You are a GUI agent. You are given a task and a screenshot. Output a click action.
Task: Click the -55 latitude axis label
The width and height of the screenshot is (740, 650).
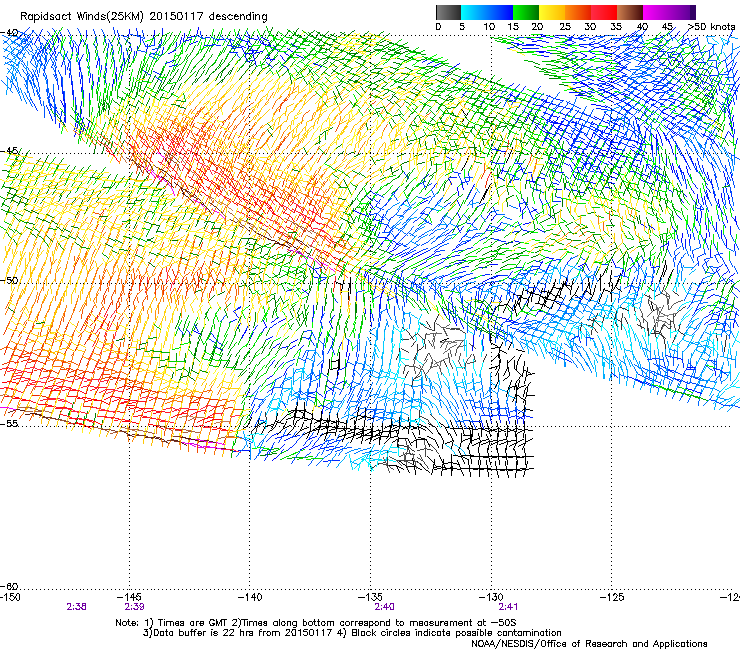point(9,423)
